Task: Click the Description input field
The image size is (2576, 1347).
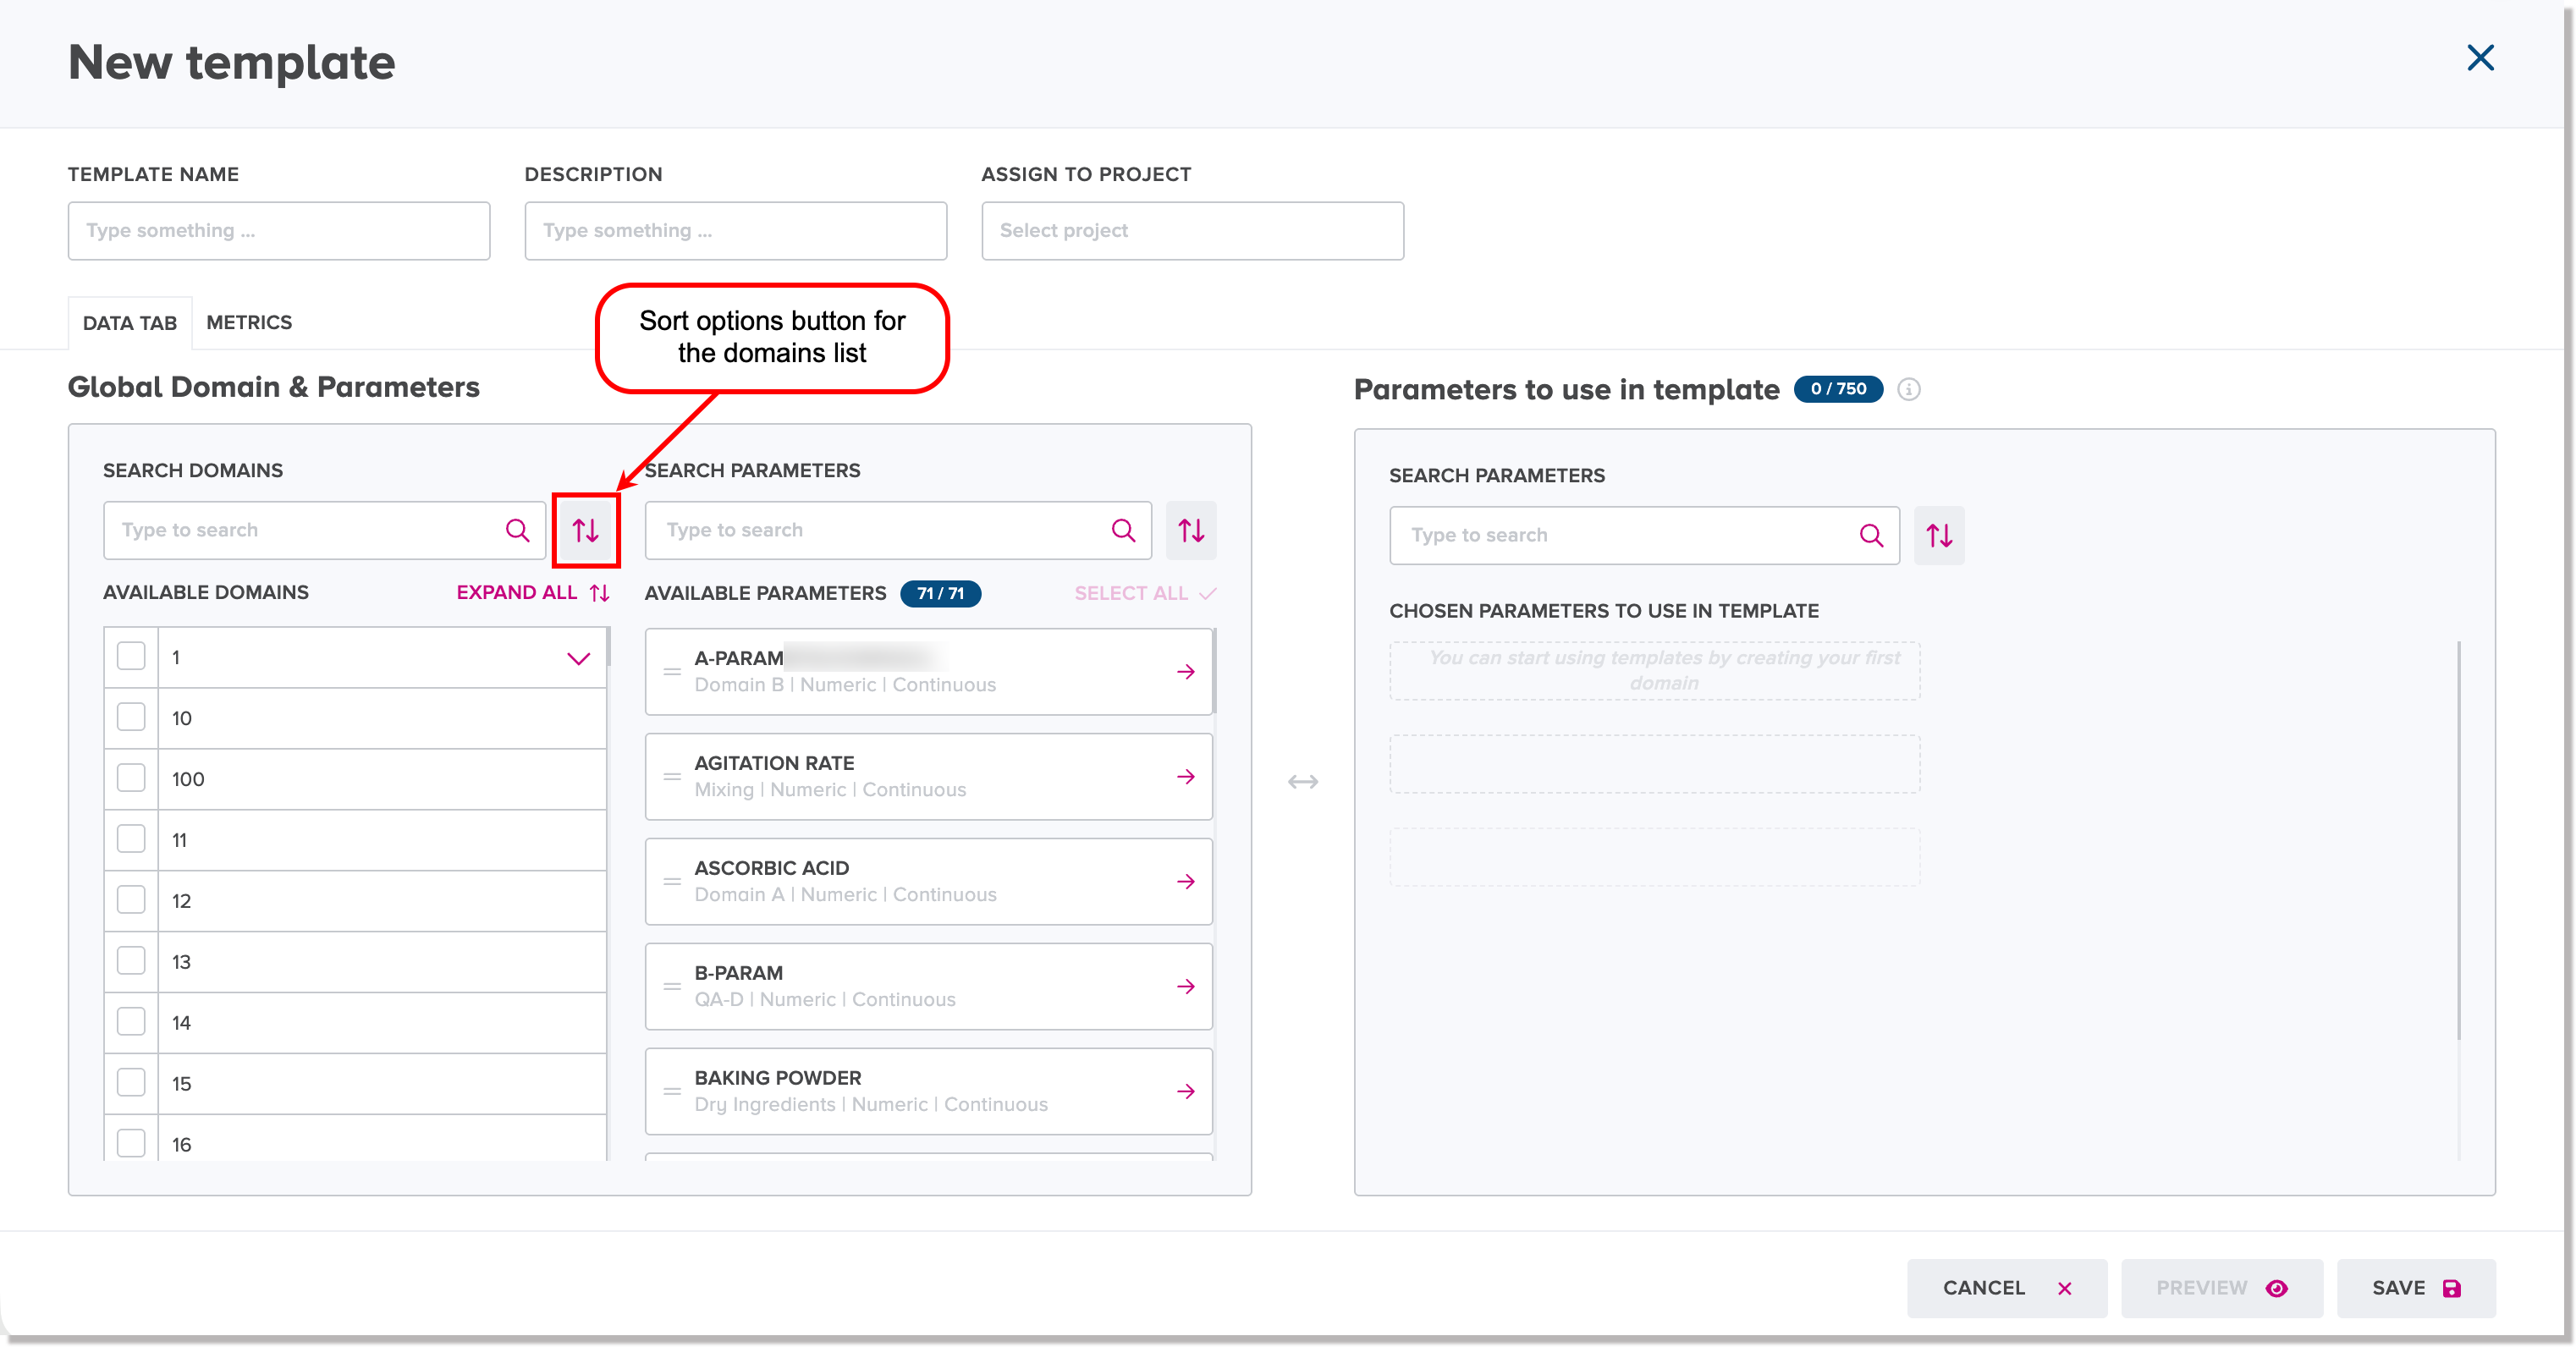Action: pos(736,231)
